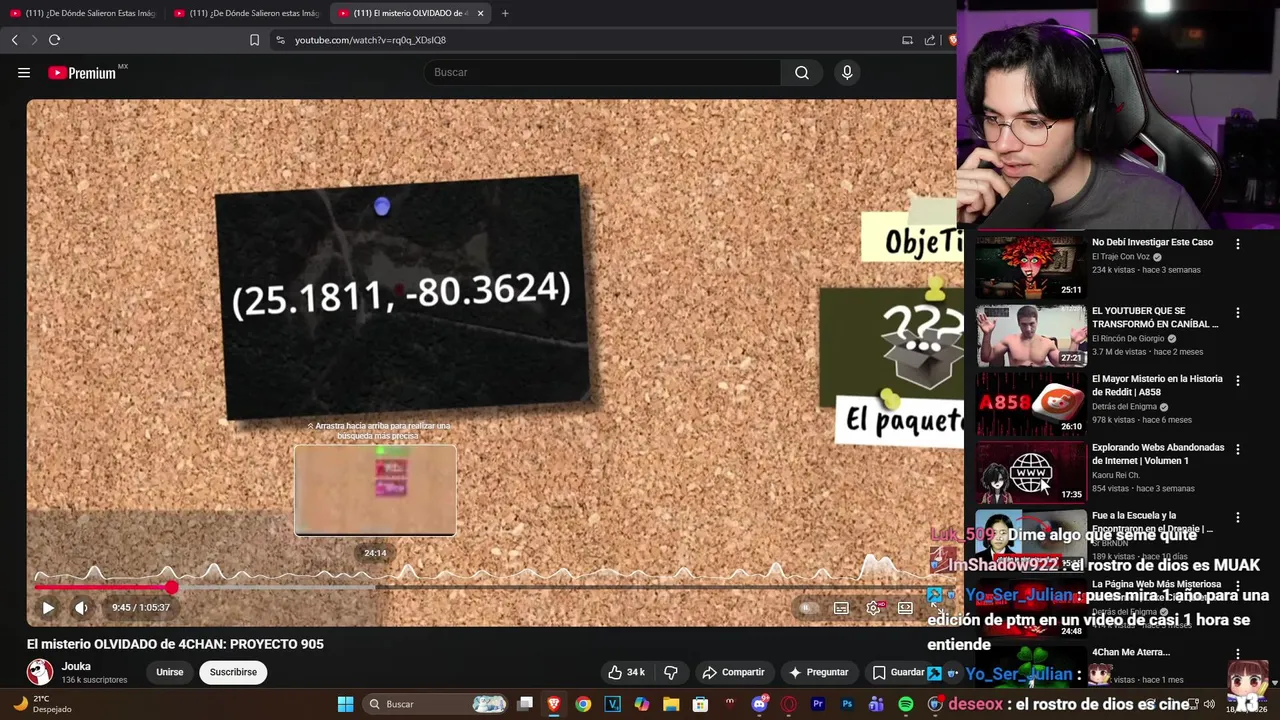Go back with browser back arrow
Image resolution: width=1280 pixels, height=720 pixels.
click(15, 40)
